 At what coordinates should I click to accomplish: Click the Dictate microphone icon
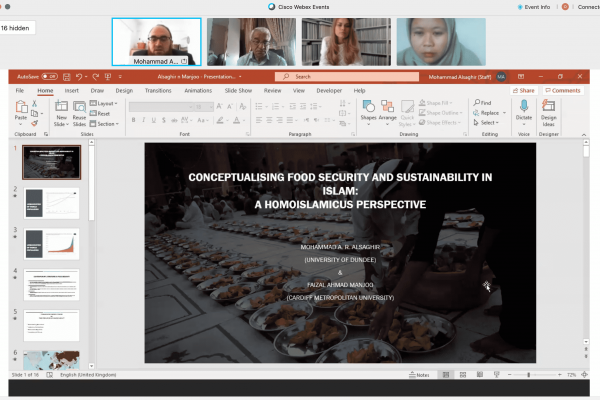(x=524, y=106)
